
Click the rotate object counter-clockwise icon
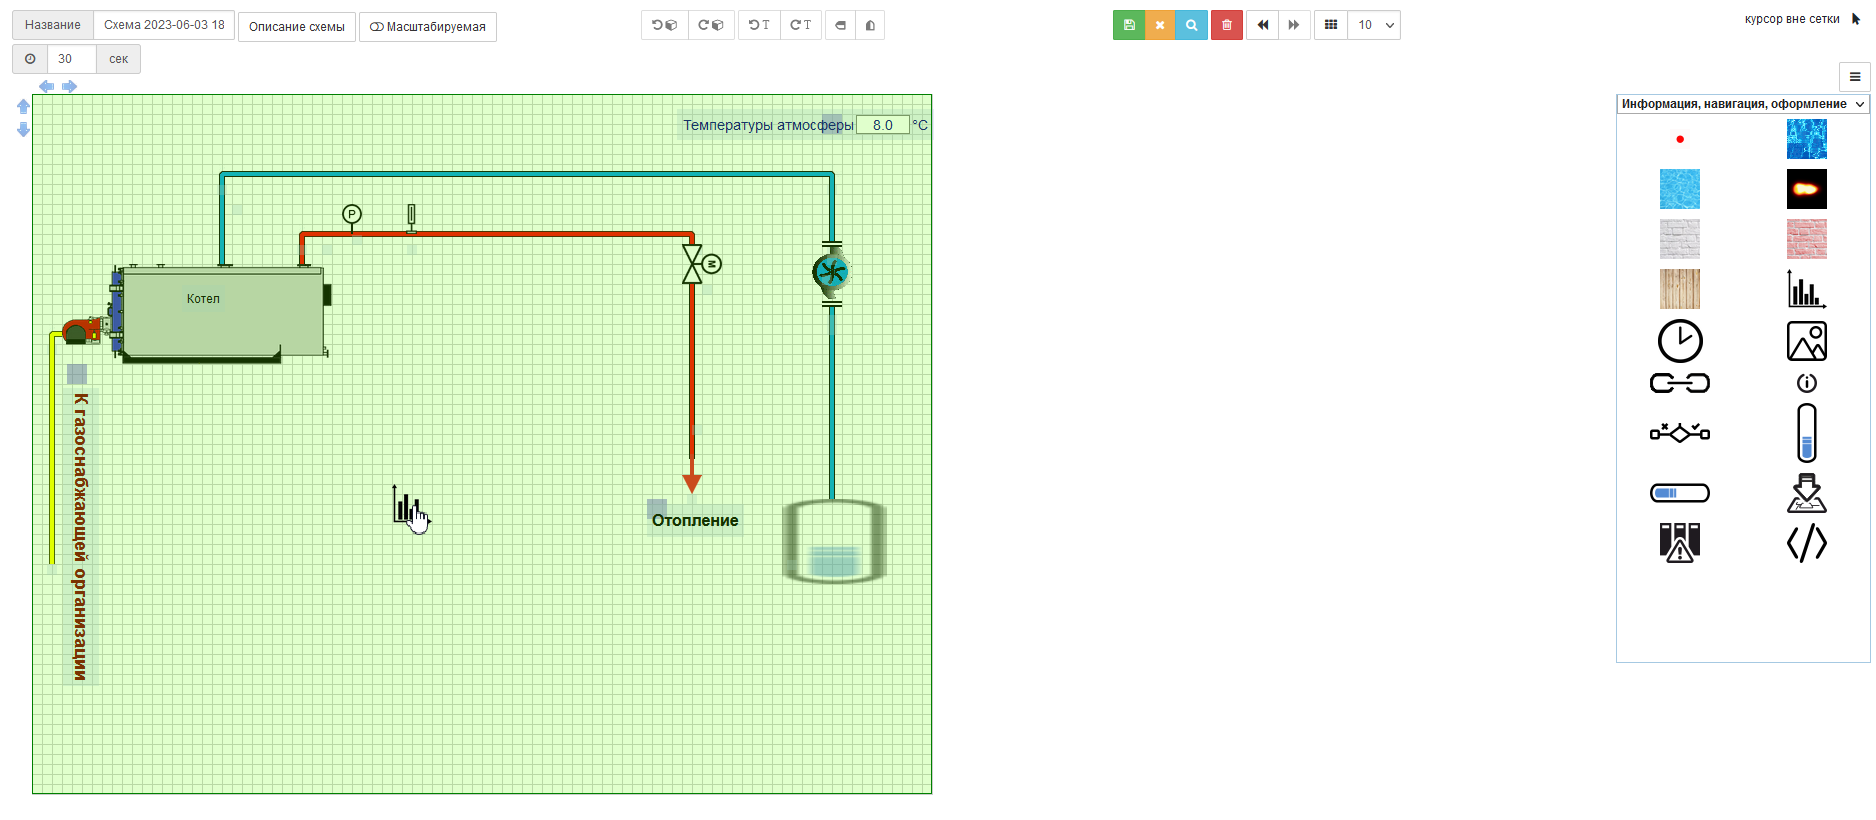coord(665,25)
